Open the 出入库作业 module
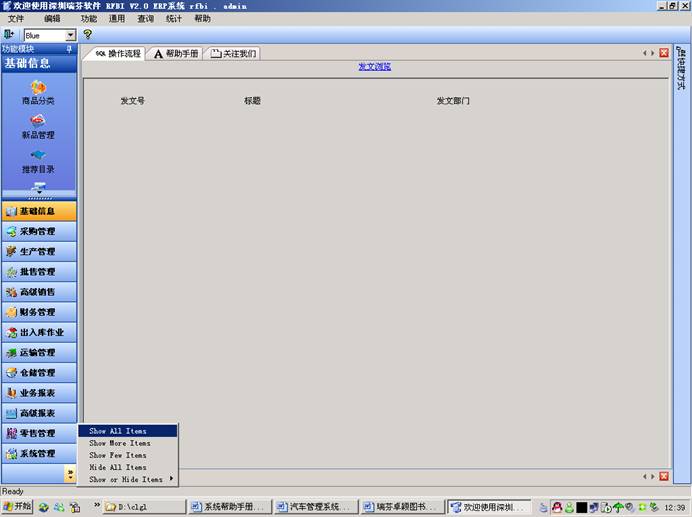The image size is (692, 517). pos(38,332)
